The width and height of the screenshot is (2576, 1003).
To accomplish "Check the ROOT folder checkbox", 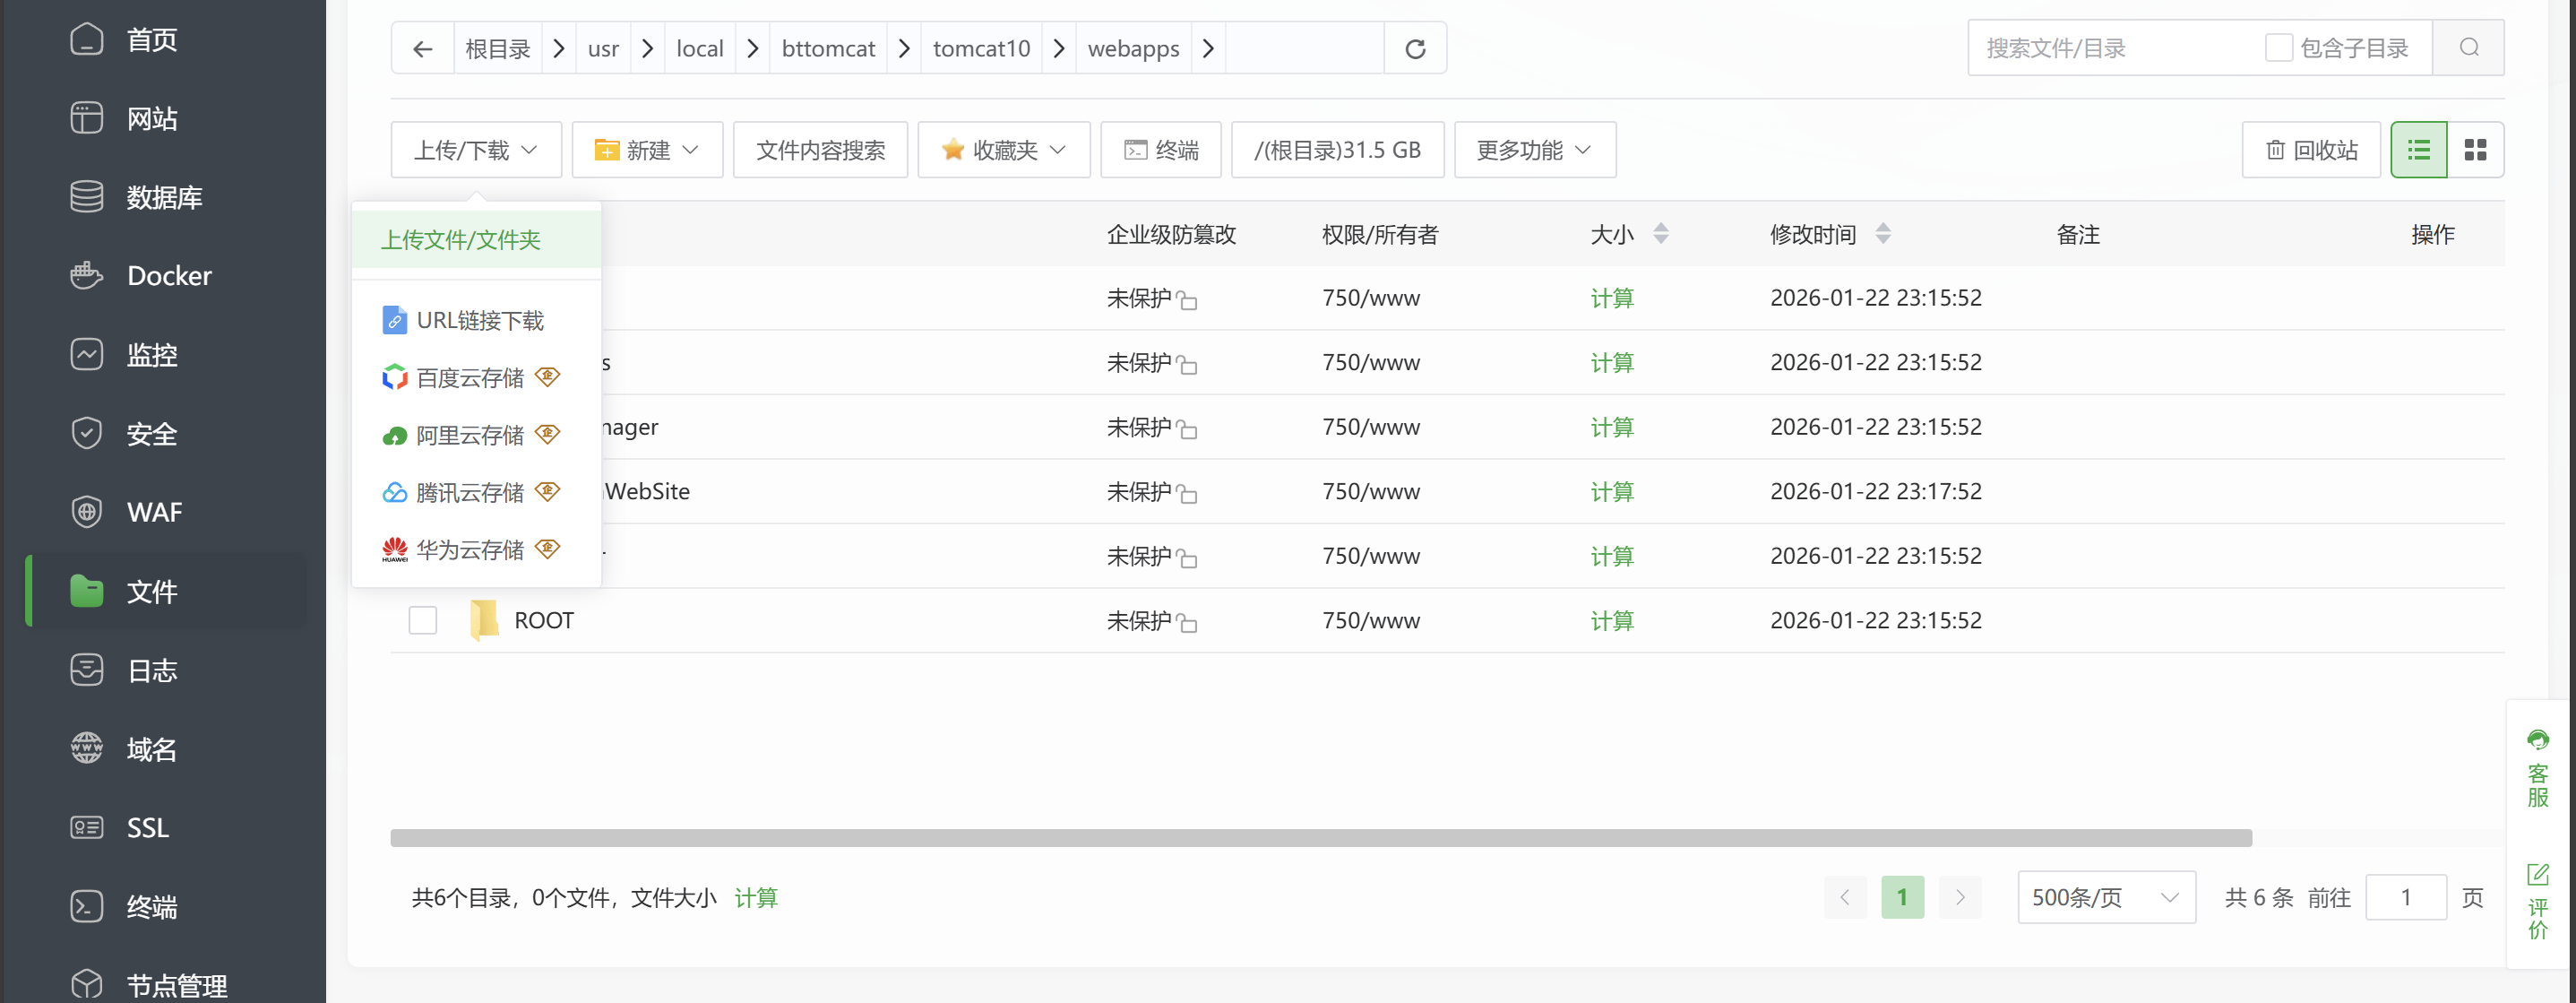I will pyautogui.click(x=423, y=620).
